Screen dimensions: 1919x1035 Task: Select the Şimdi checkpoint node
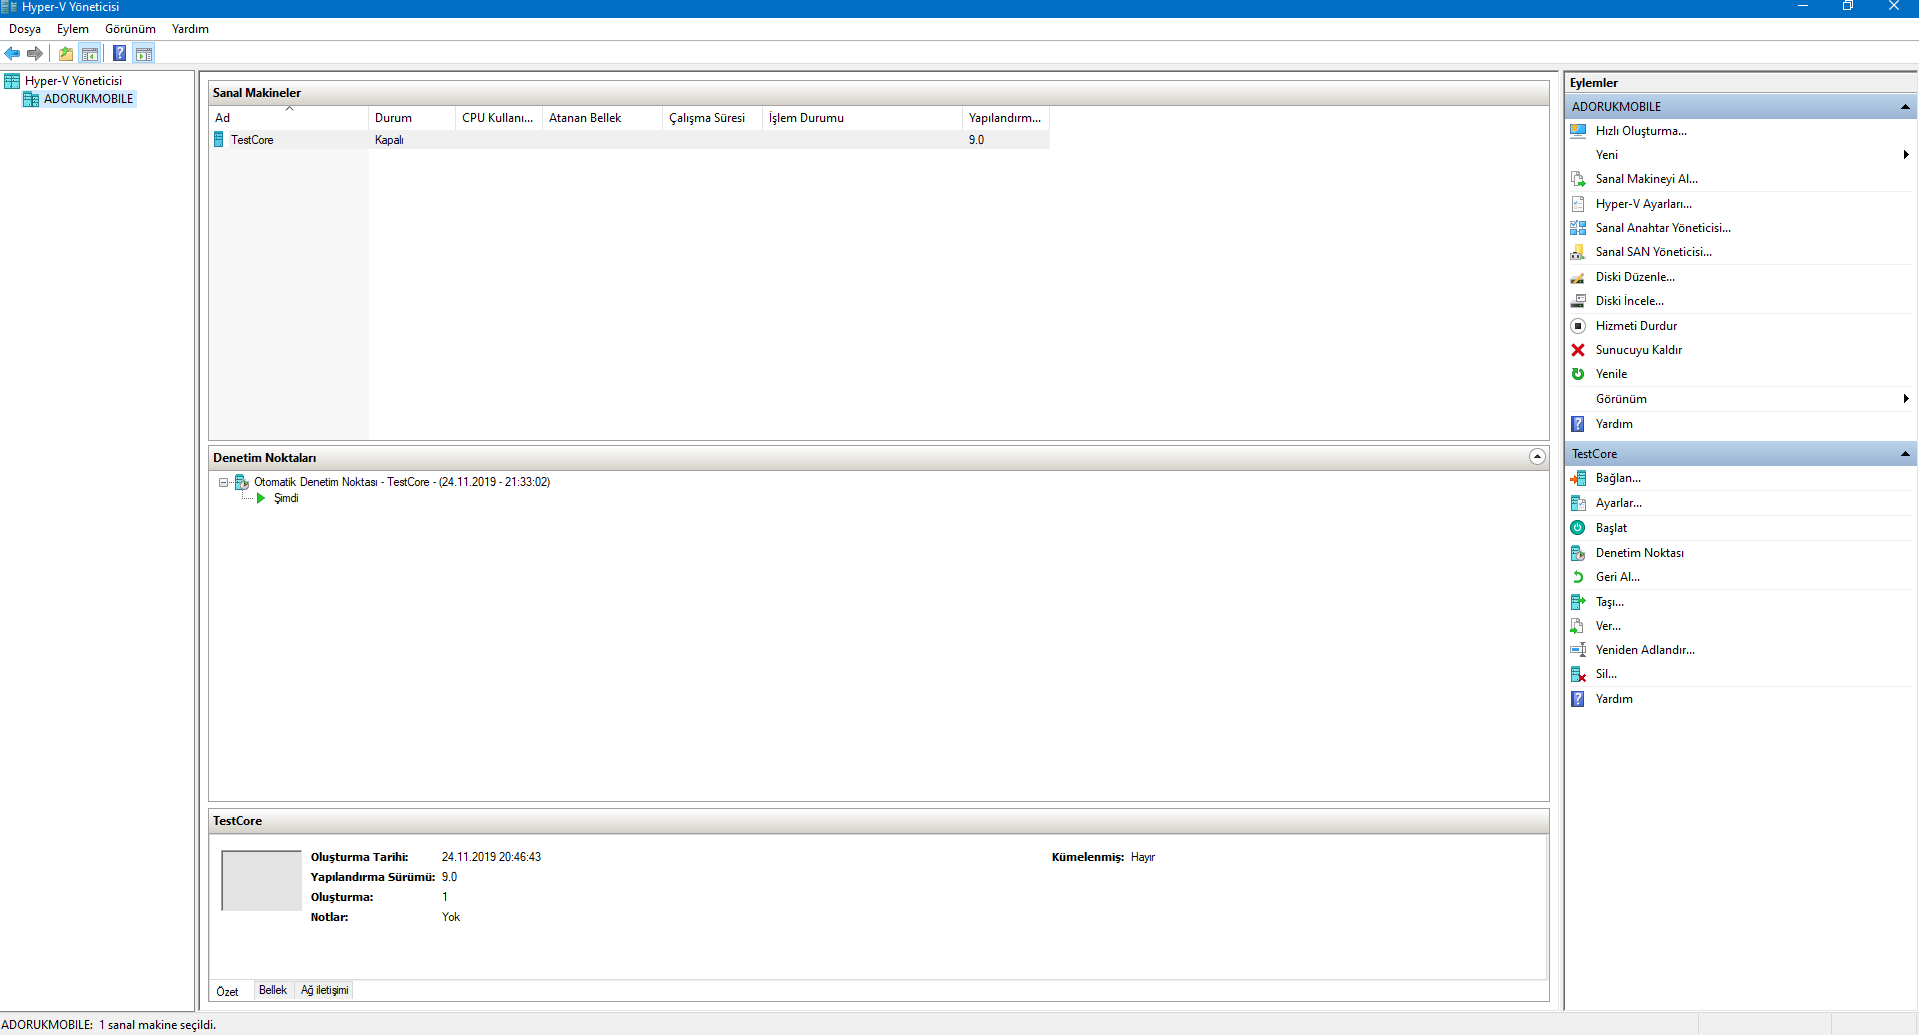tap(286, 498)
